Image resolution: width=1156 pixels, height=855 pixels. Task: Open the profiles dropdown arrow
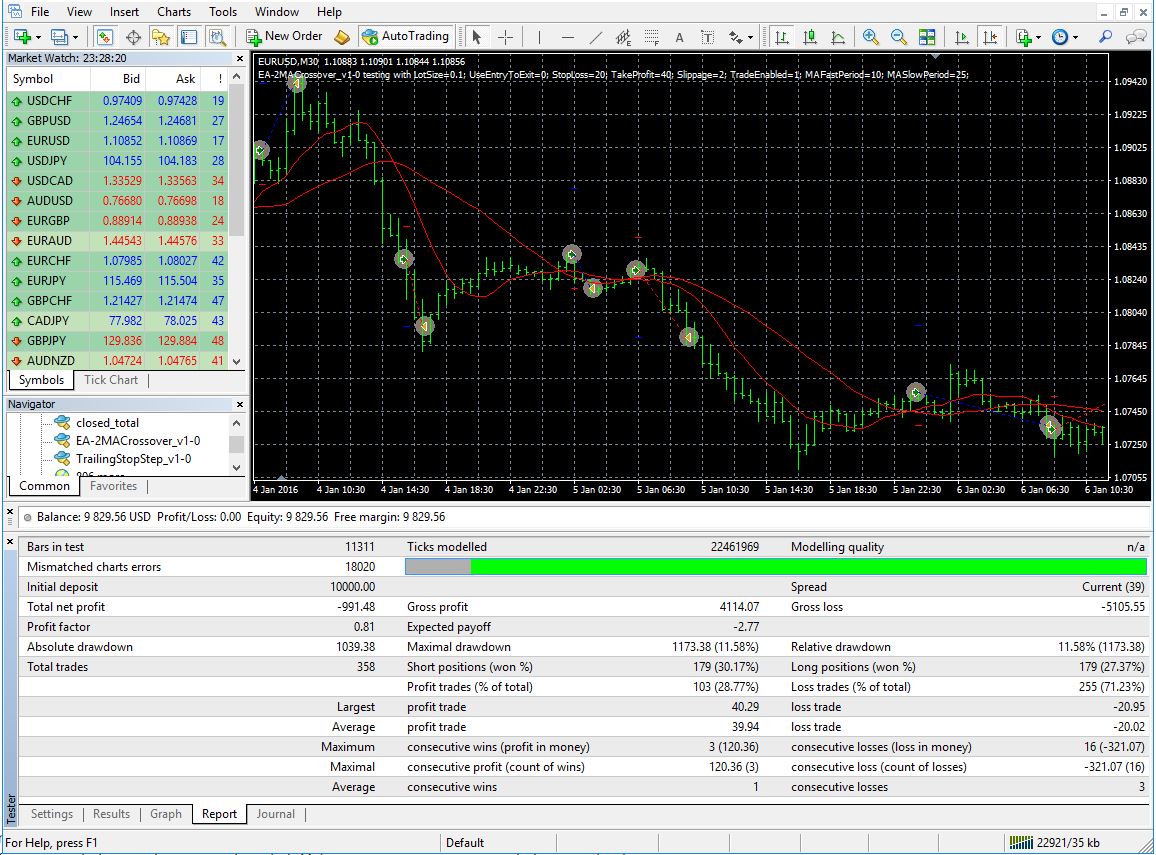click(x=75, y=36)
